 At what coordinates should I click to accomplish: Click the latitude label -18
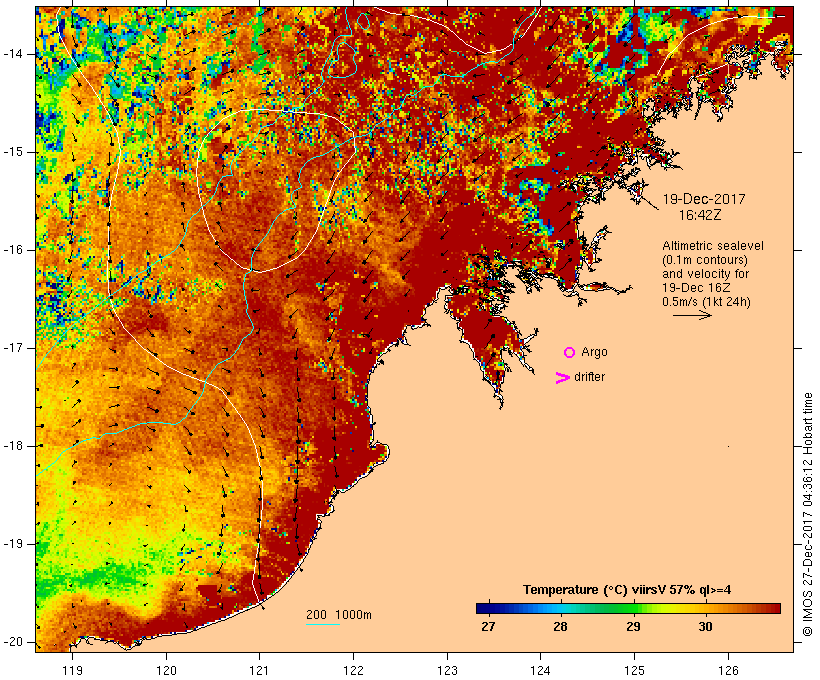point(13,446)
